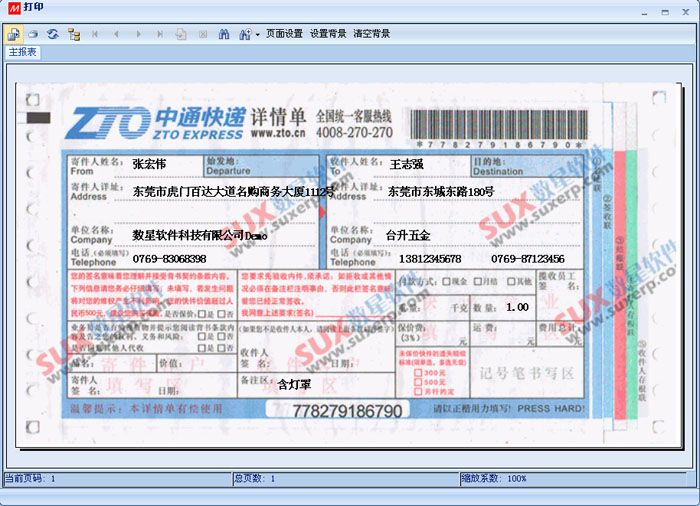This screenshot has height=506, width=700.
Task: Click the export report icon
Action: pyautogui.click(x=13, y=34)
